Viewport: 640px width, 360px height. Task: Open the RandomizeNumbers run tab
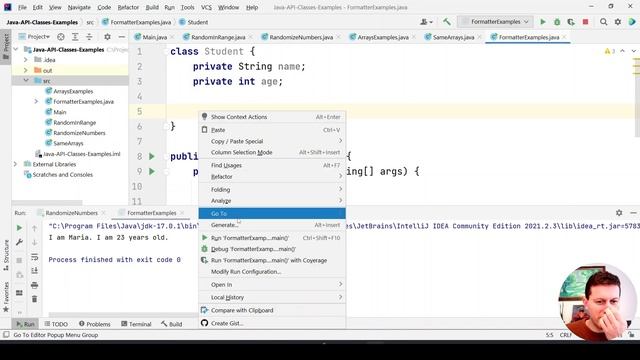(x=71, y=213)
